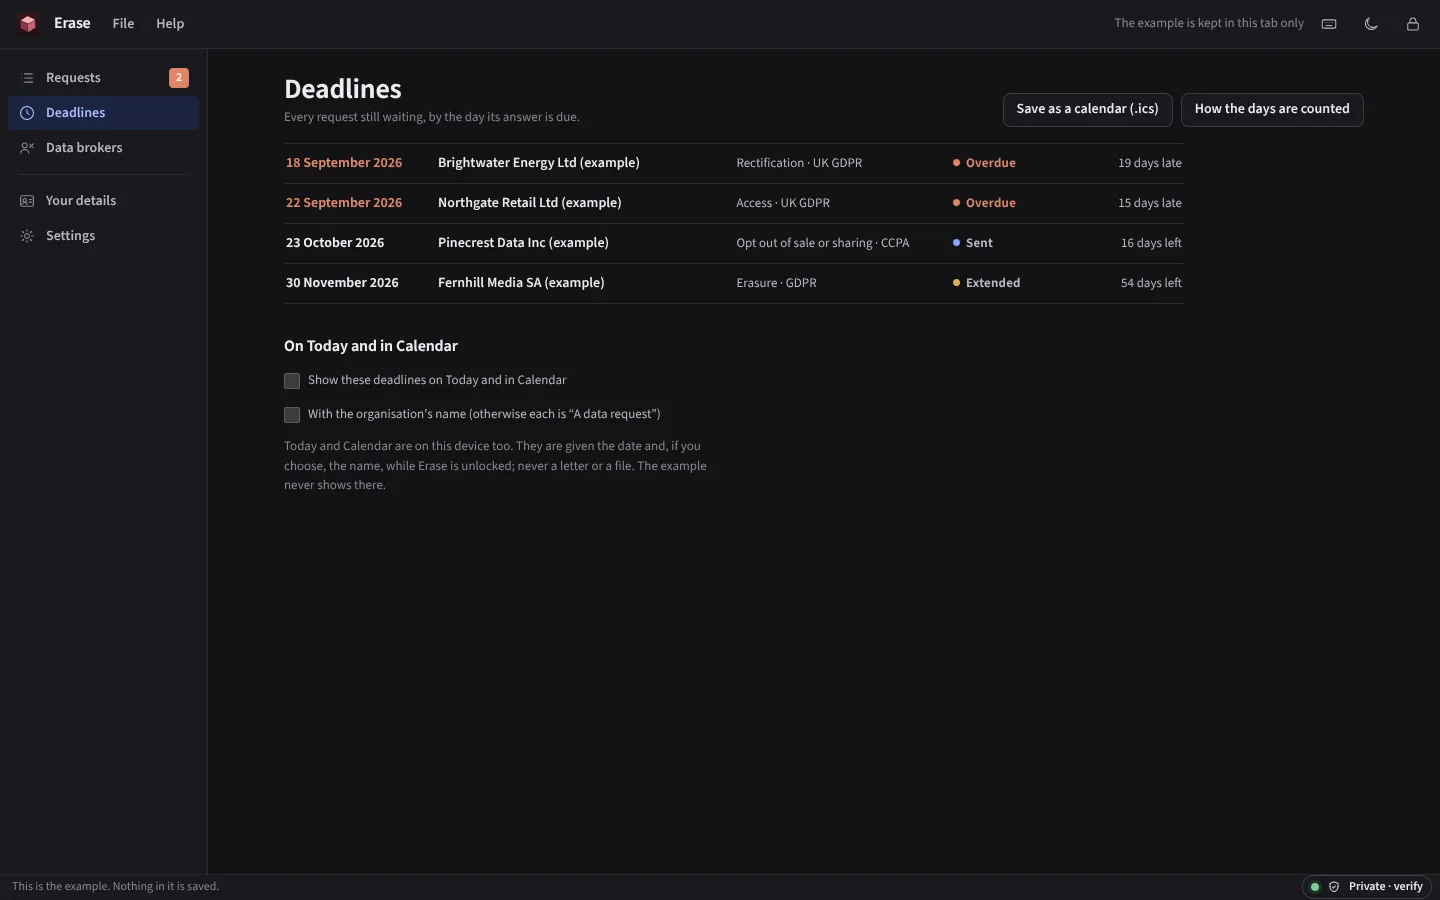Click the Private · verify status button
Screen dimensions: 1440x900
(x=1368, y=887)
